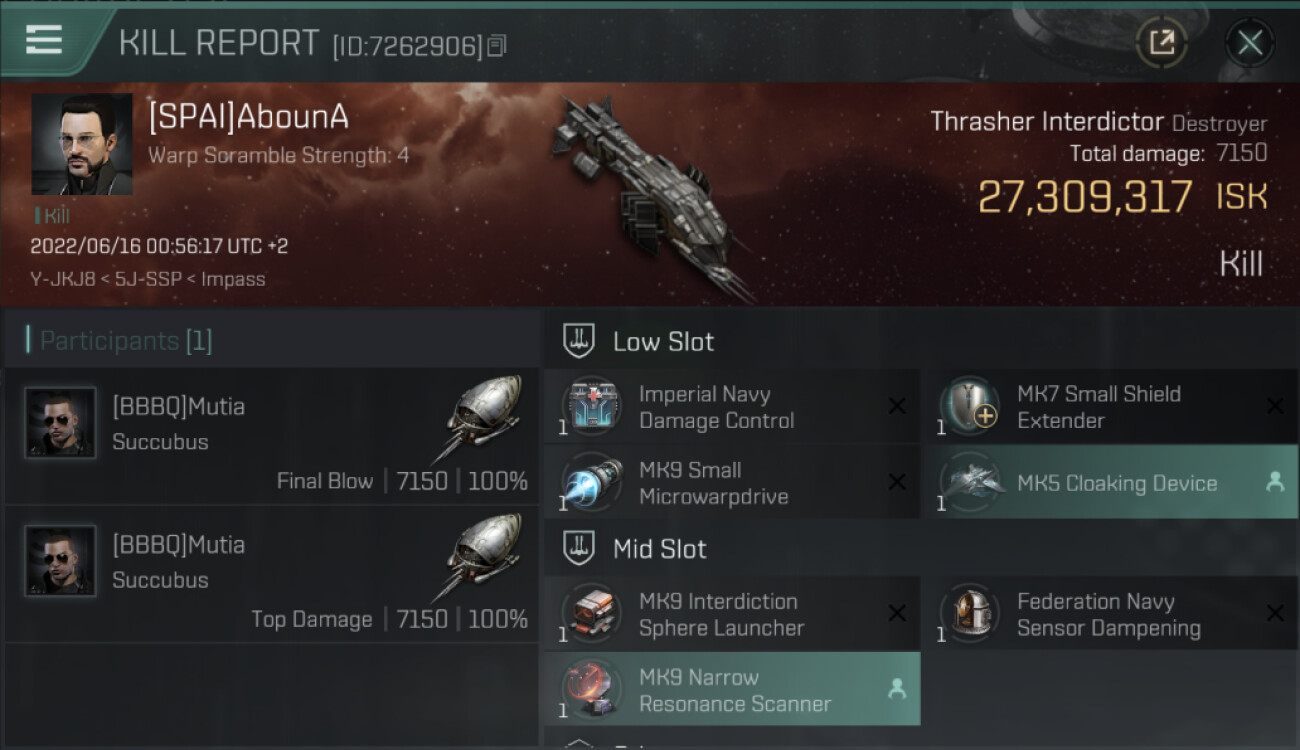Close the kill report window
1300x750 pixels.
tap(1249, 42)
